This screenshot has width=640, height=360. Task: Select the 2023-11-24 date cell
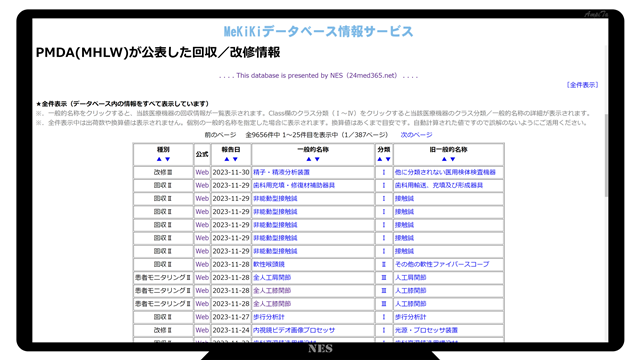(231, 330)
